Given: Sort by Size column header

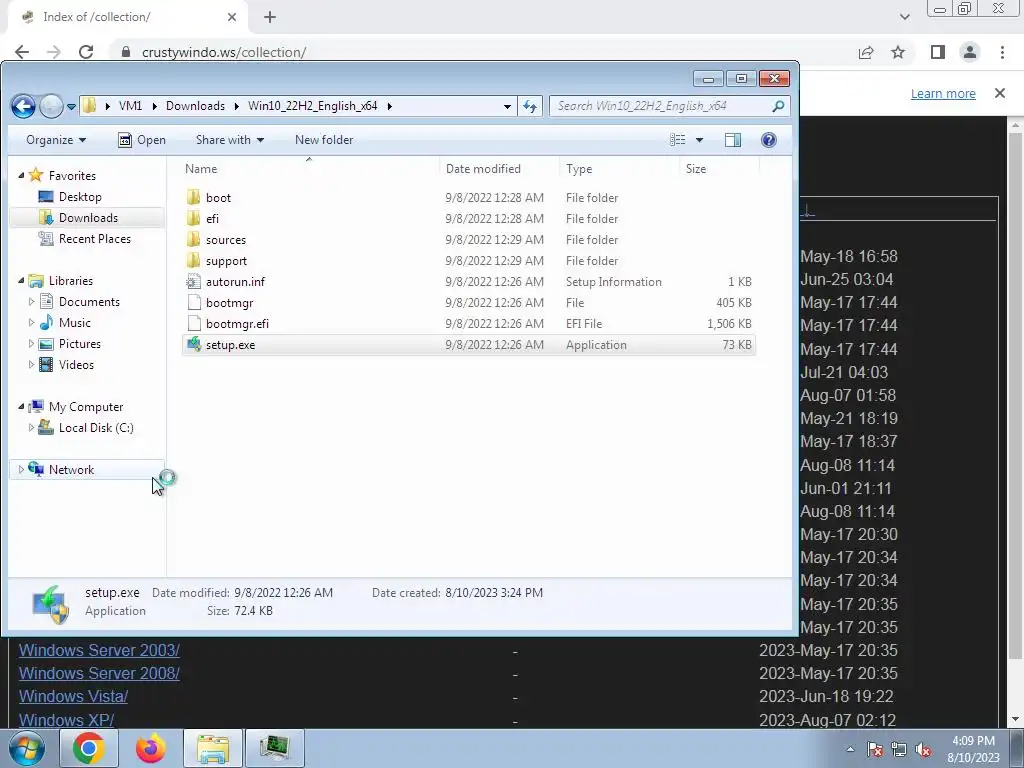Looking at the screenshot, I should pos(719,168).
